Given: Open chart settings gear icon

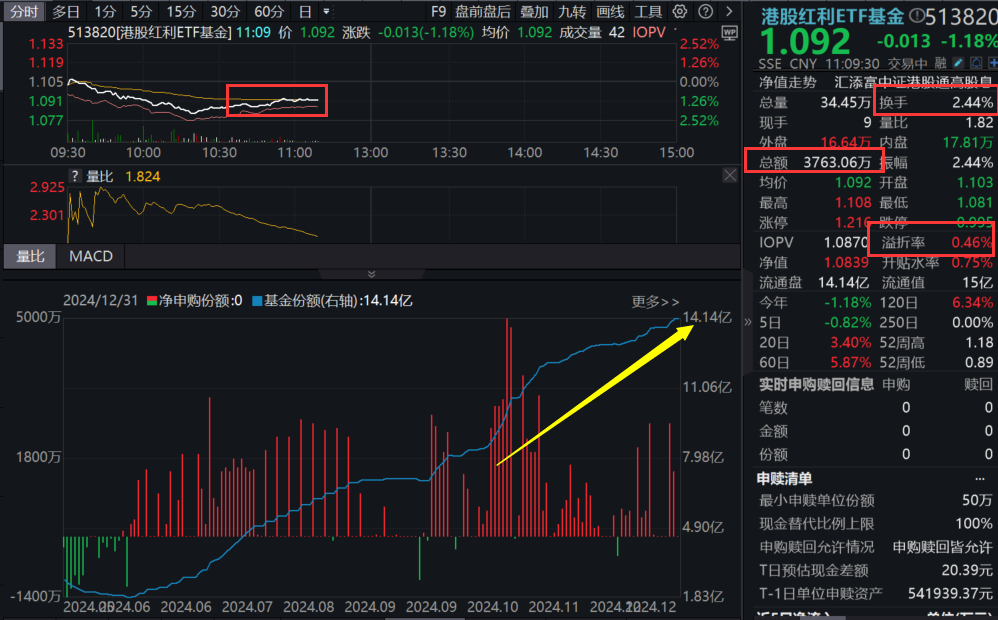Looking at the screenshot, I should pyautogui.click(x=680, y=11).
